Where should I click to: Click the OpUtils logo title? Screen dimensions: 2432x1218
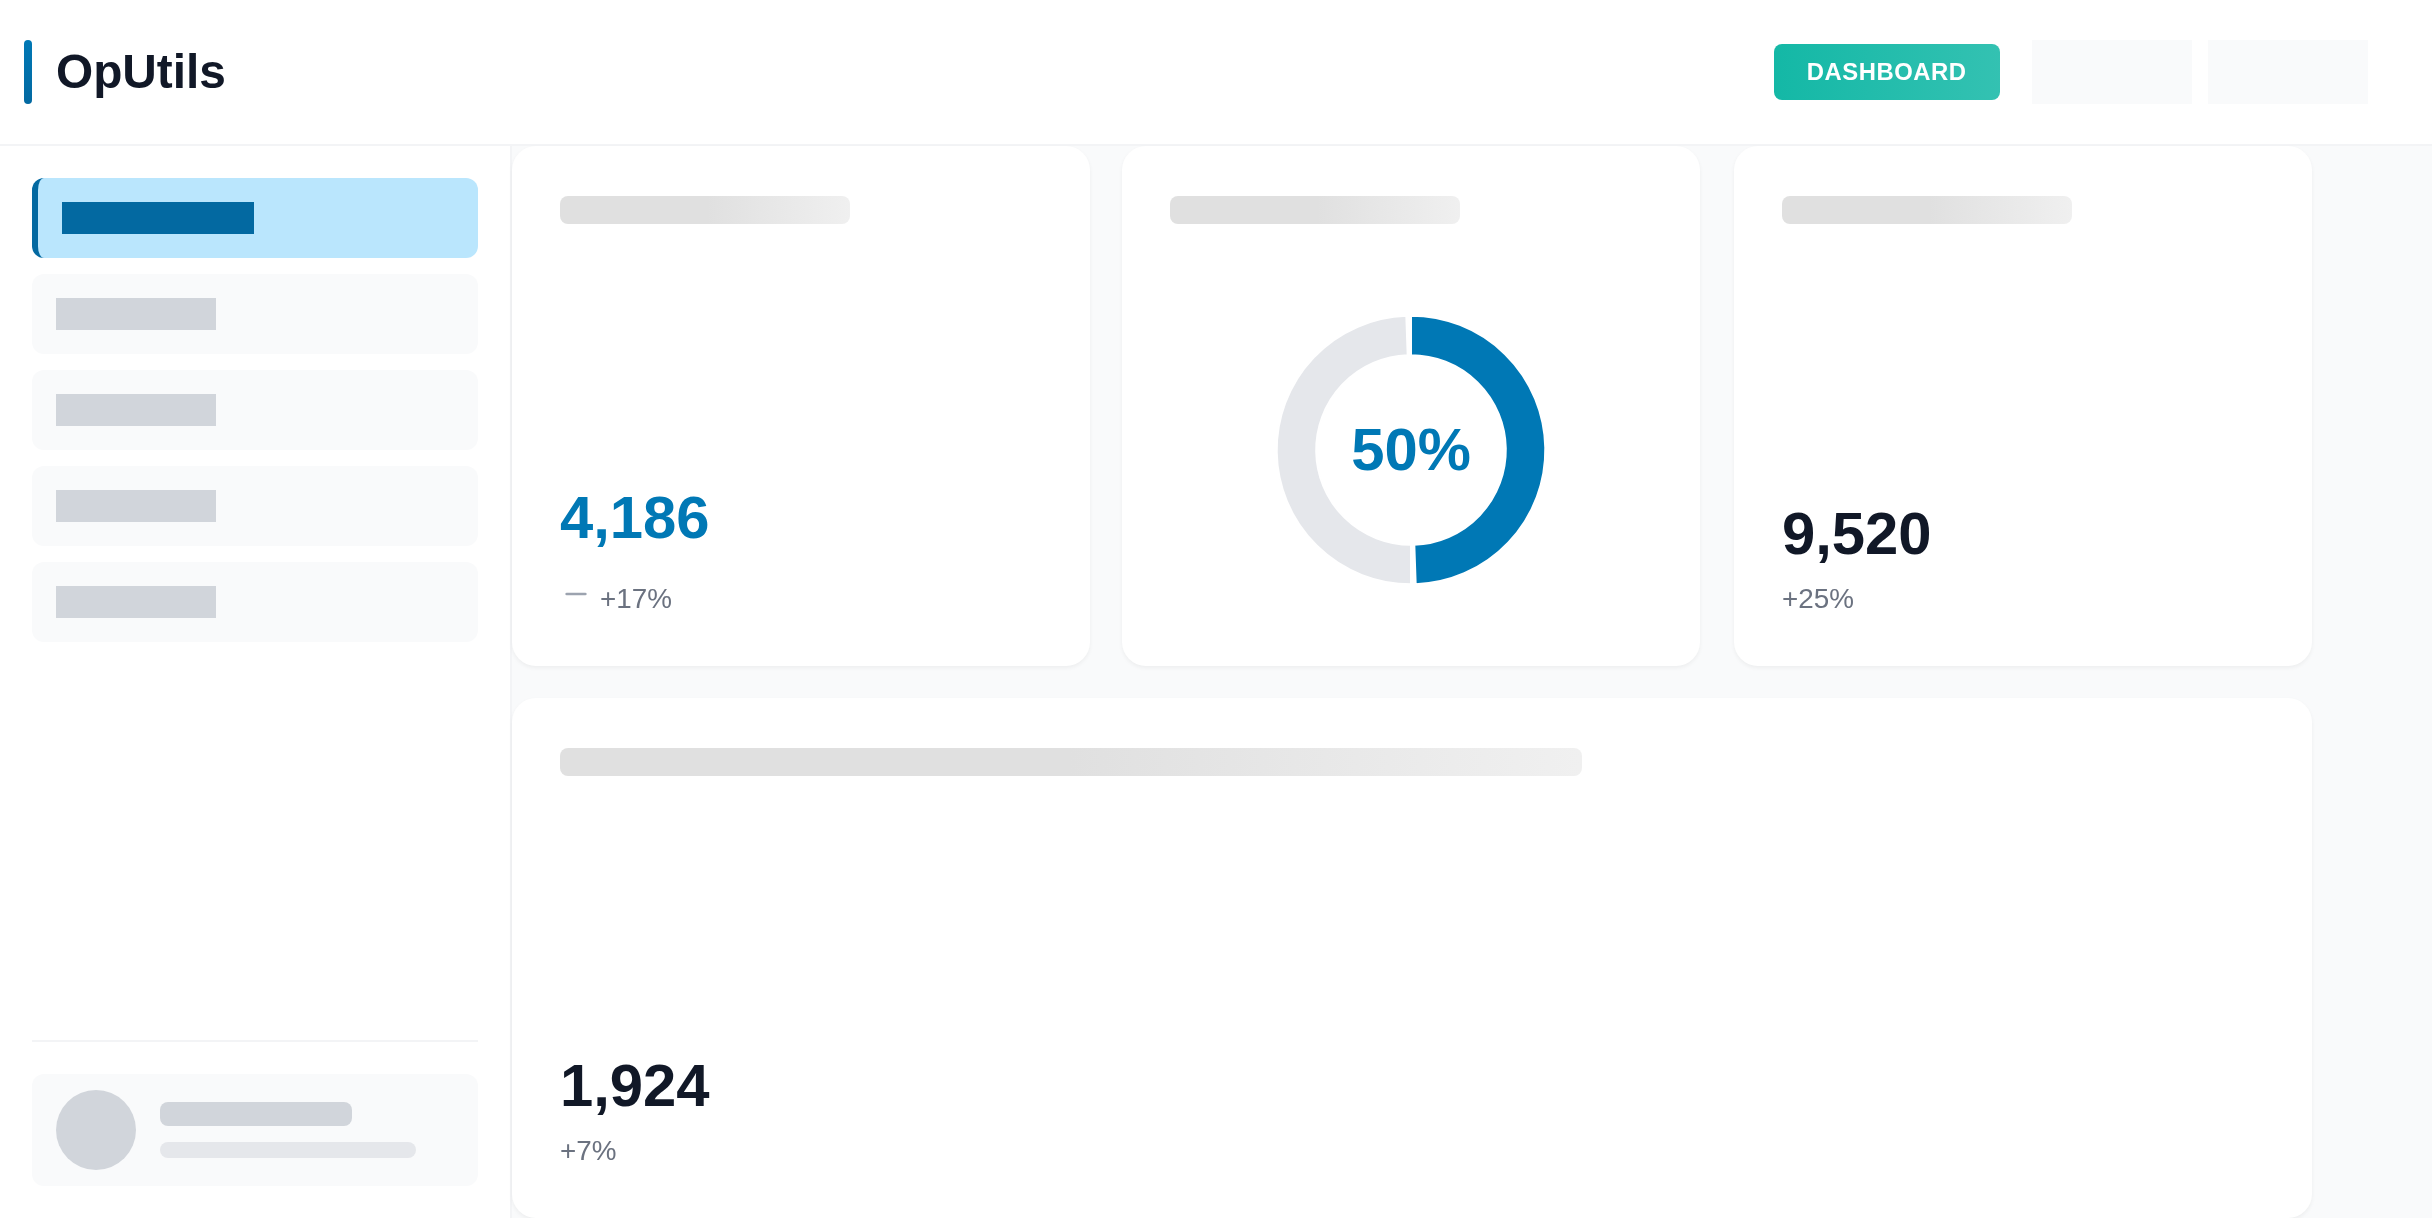(140, 72)
